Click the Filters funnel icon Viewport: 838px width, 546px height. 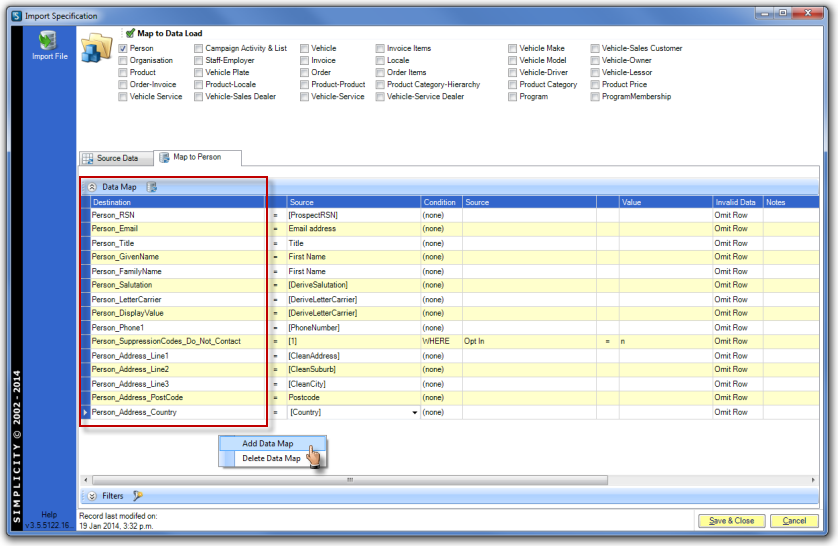coord(137,496)
